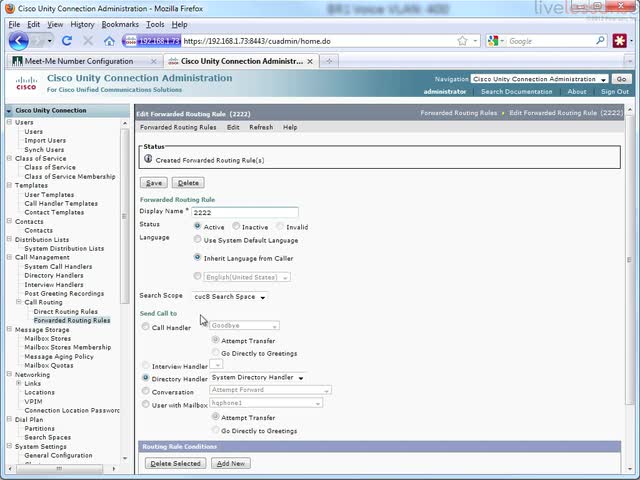Select the Inactive status radio button
Image resolution: width=640 pixels, height=480 pixels.
pos(236,226)
